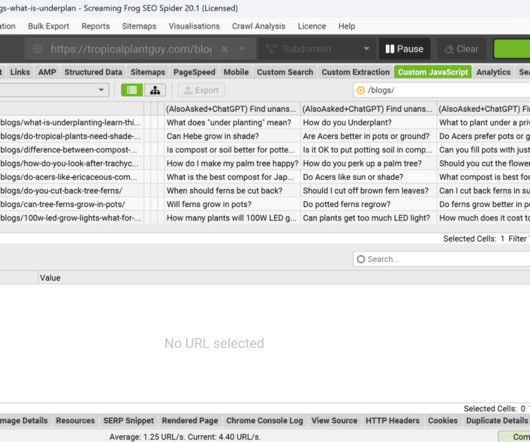Export the current table
Screen dimensions: 530x442
coord(201,90)
